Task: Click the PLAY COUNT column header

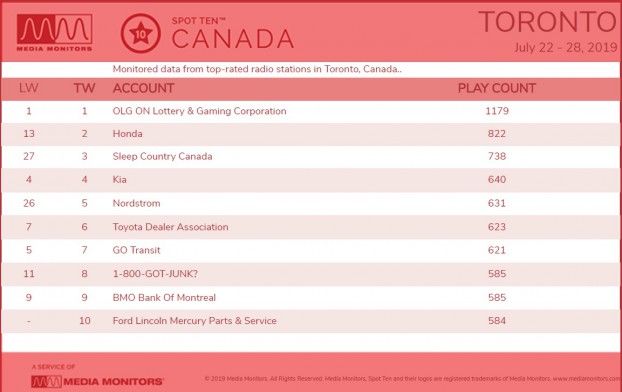Action: click(x=497, y=88)
